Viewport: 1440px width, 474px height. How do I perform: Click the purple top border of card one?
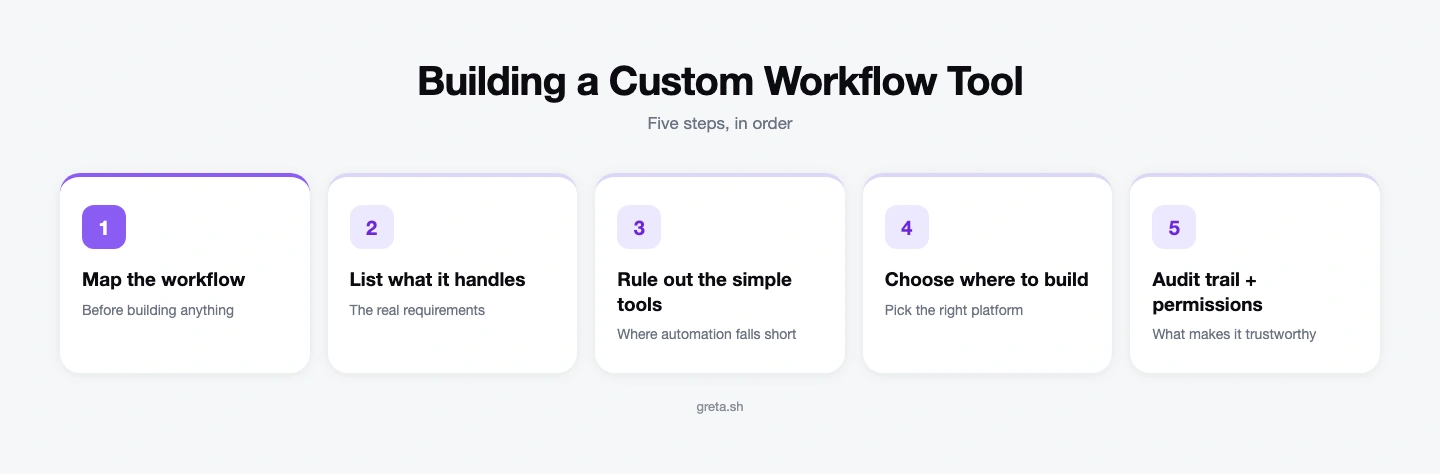tap(185, 175)
